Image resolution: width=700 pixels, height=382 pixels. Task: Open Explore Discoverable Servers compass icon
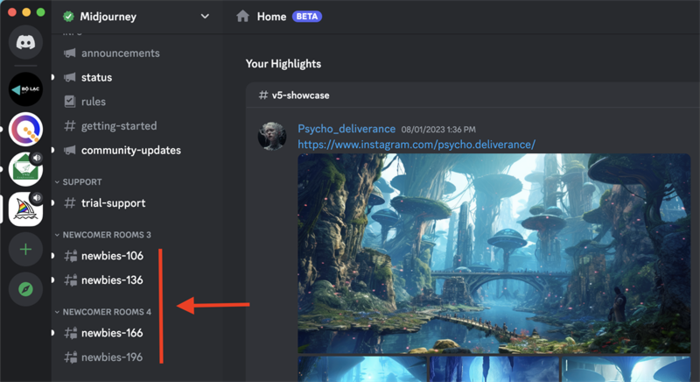point(26,289)
